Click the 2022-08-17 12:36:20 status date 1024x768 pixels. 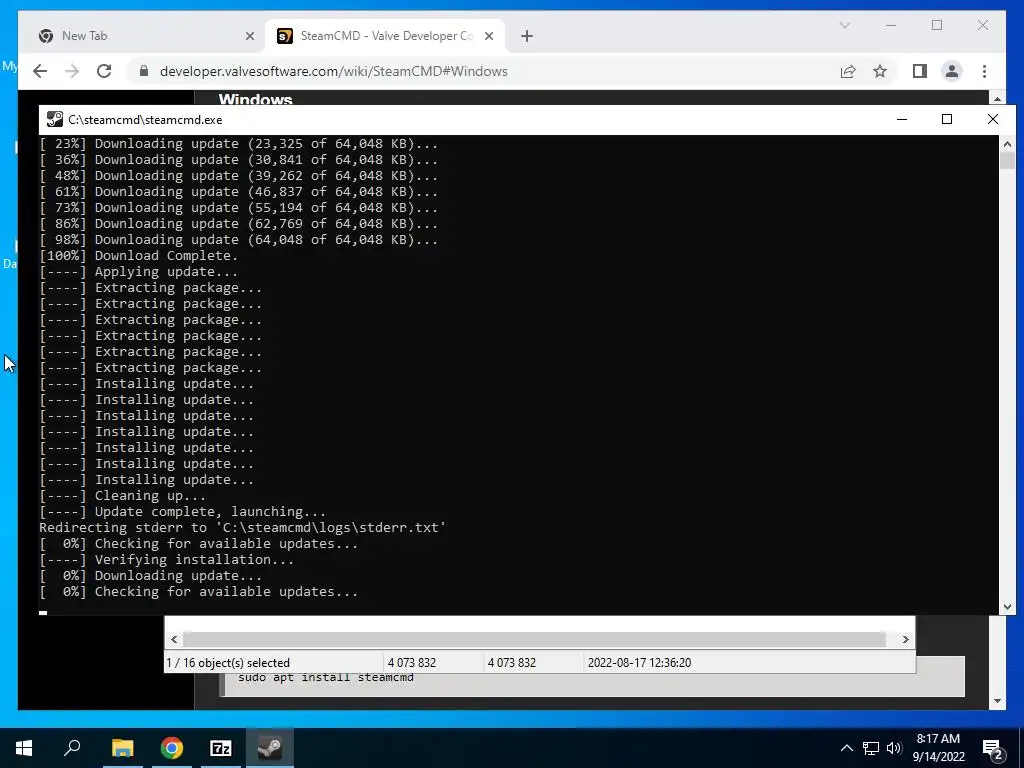tap(639, 662)
